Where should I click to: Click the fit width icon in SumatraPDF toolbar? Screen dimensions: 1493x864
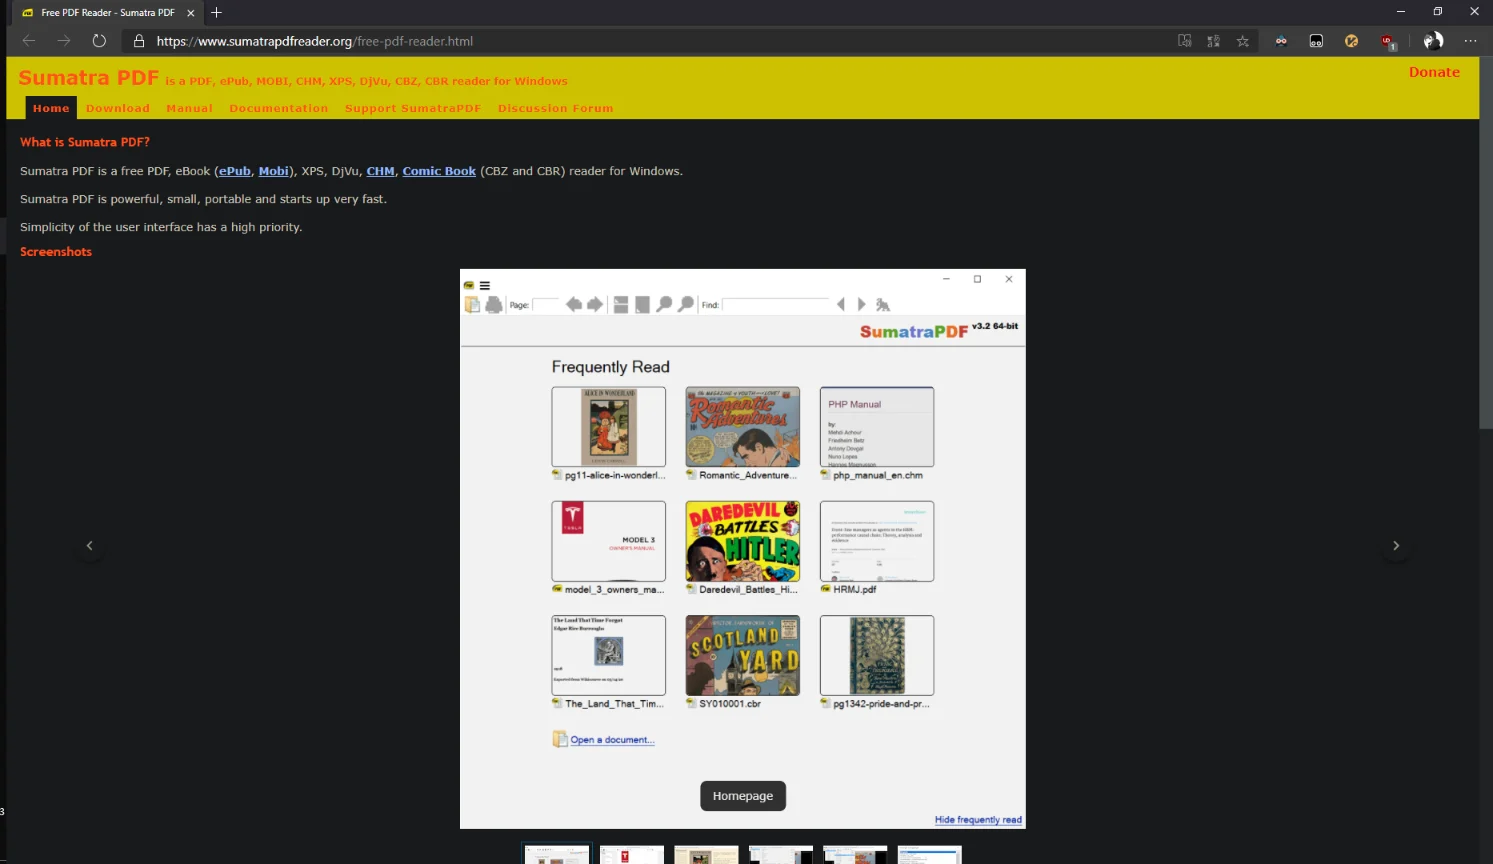621,304
